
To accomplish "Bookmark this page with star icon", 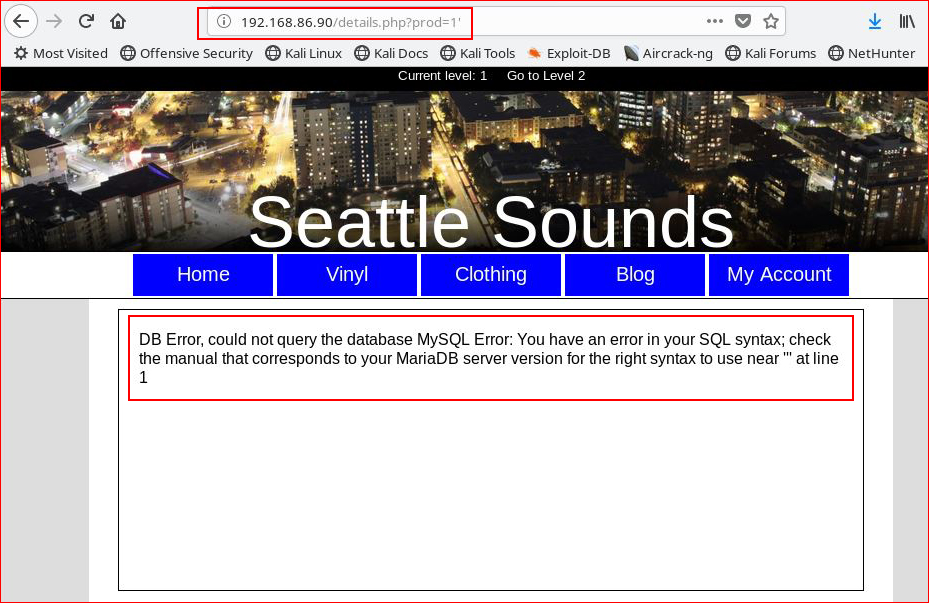I will (x=770, y=21).
